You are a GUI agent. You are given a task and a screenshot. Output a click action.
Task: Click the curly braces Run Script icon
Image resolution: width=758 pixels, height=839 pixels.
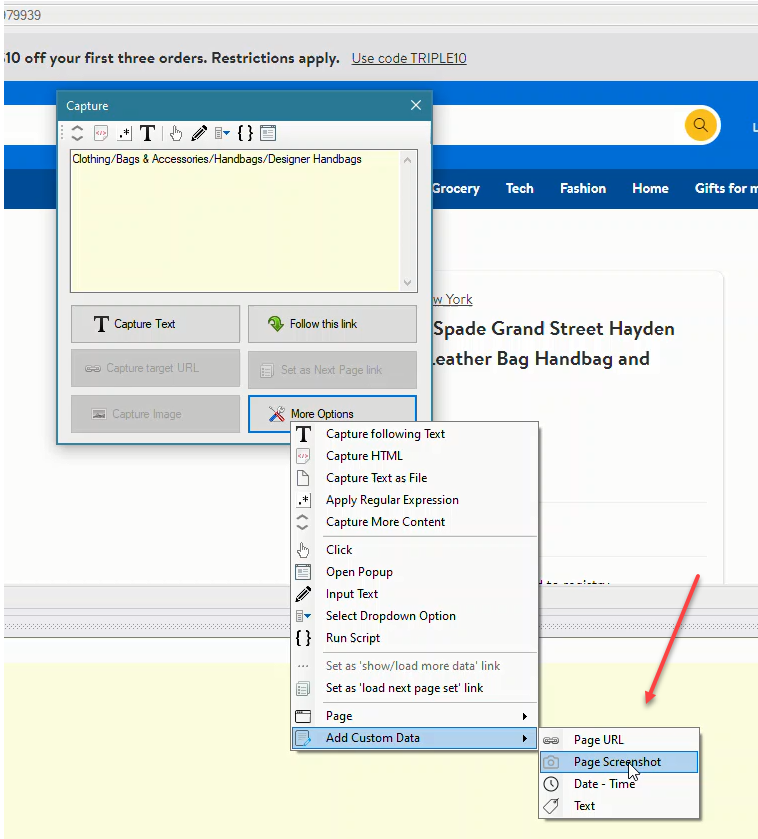245,133
